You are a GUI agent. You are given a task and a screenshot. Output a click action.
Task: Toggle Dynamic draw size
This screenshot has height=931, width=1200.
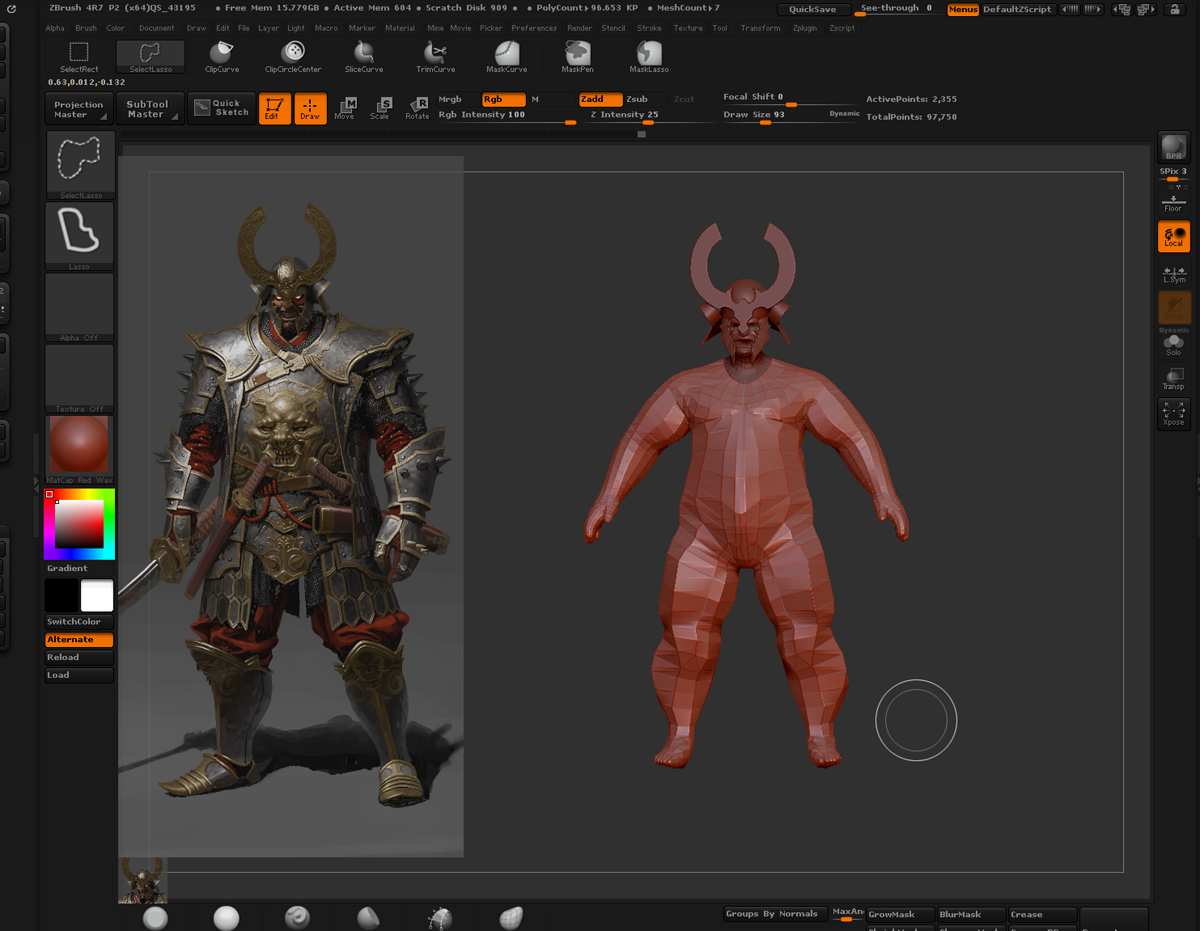coord(845,114)
